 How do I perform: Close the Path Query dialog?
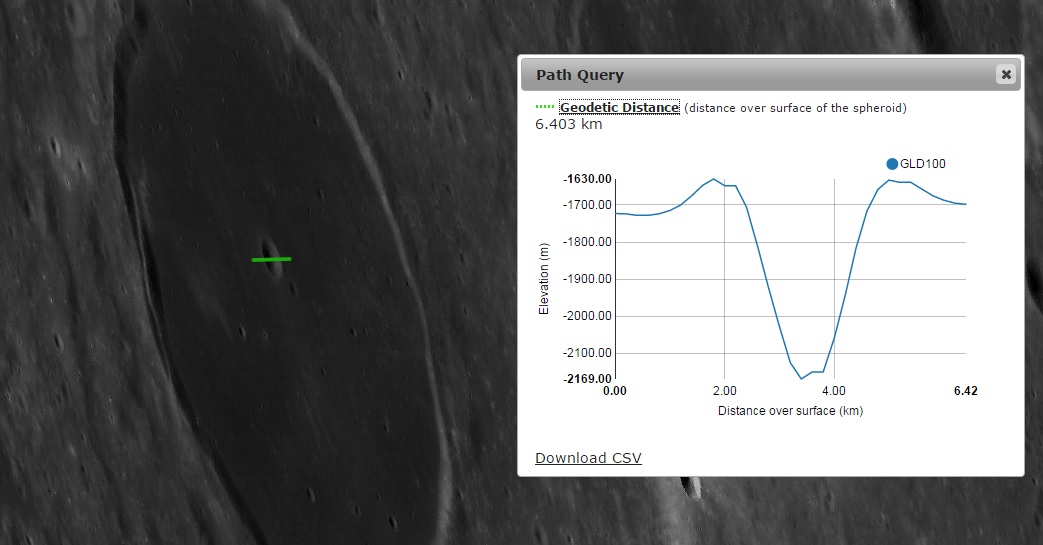[x=1006, y=75]
